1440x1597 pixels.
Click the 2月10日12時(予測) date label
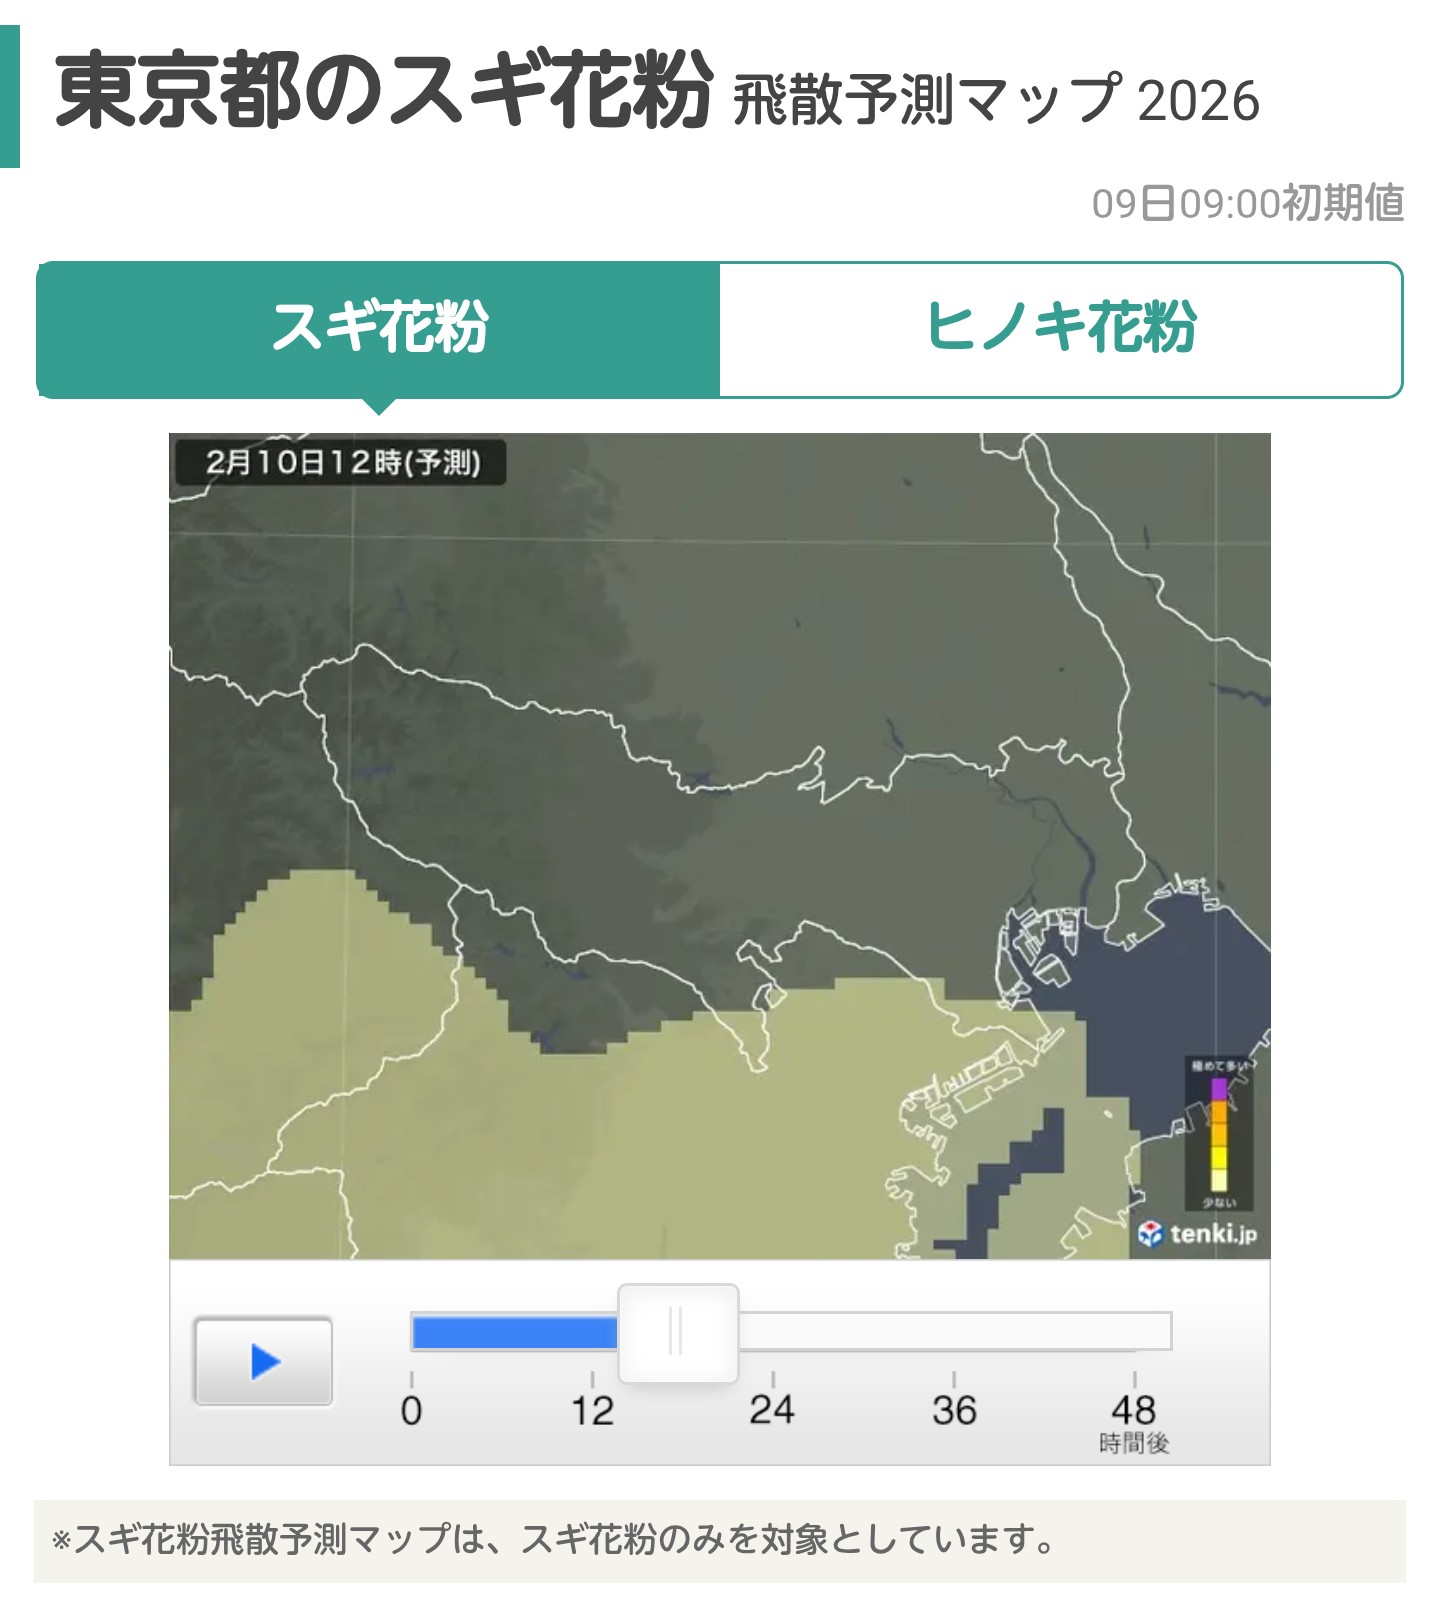click(x=342, y=462)
